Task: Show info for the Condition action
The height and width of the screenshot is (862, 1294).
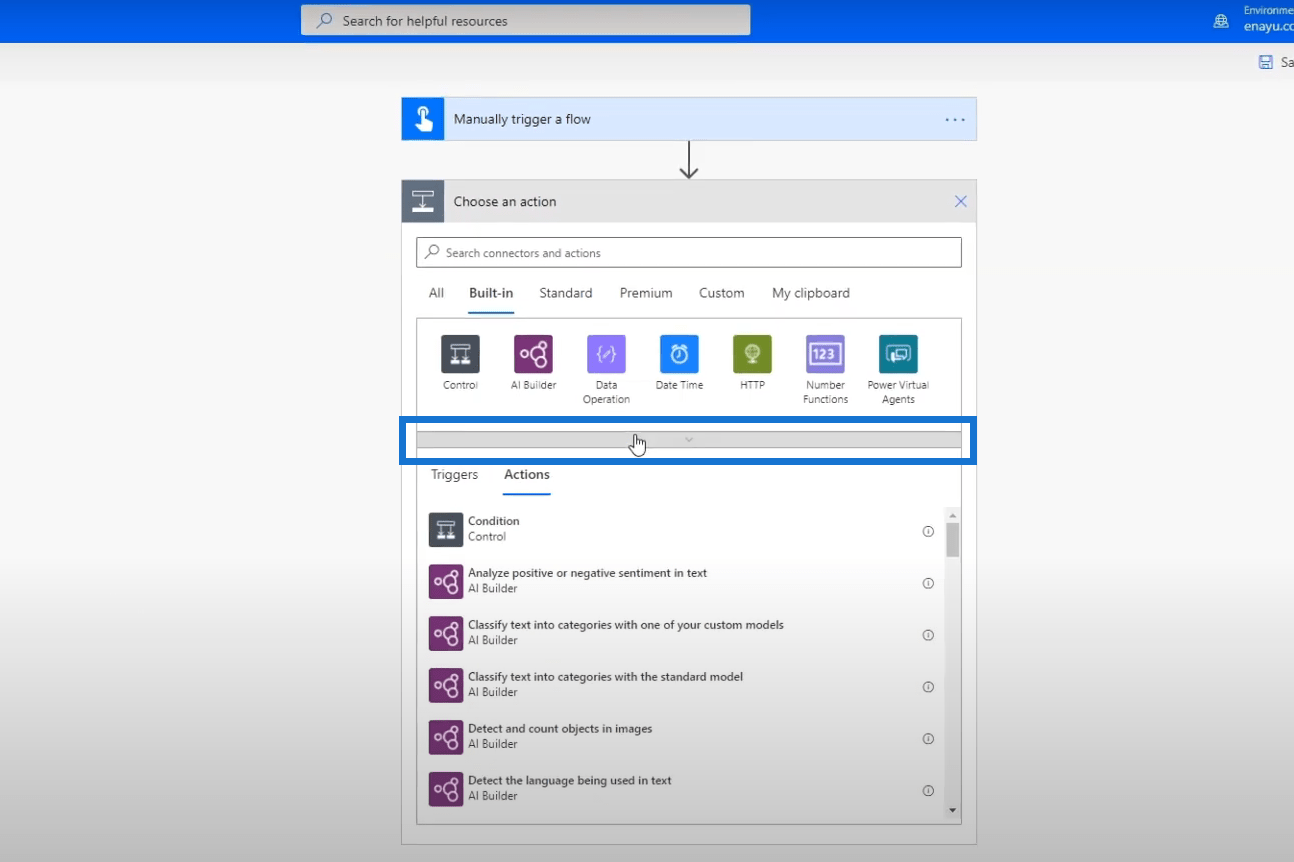Action: point(928,531)
